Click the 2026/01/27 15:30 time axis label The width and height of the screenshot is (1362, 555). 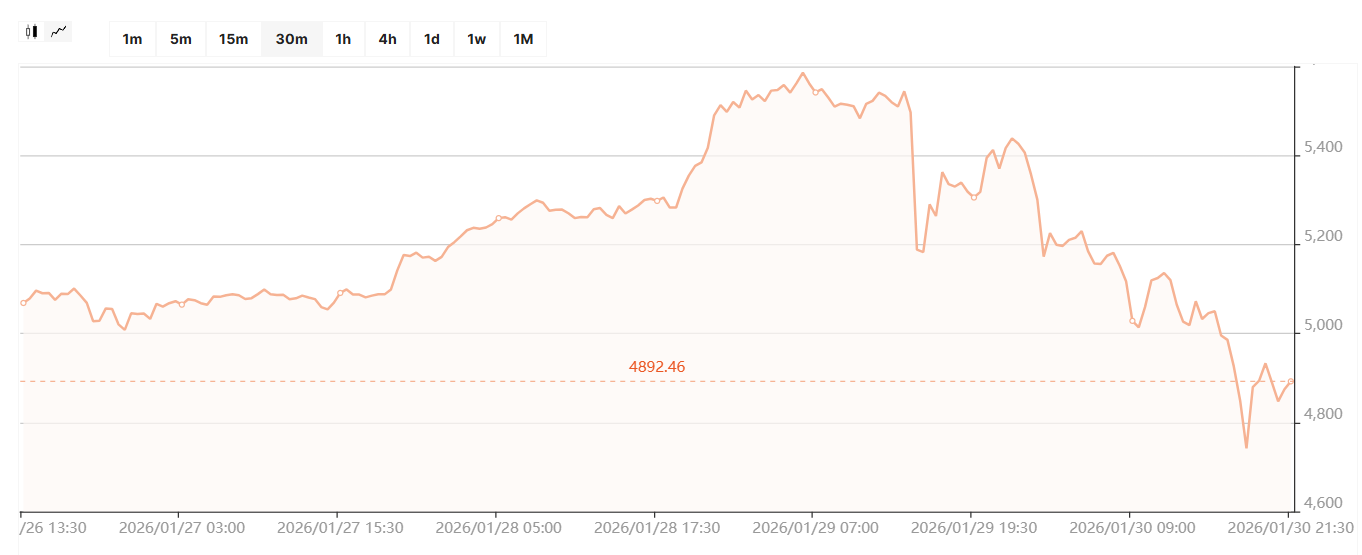(x=340, y=527)
